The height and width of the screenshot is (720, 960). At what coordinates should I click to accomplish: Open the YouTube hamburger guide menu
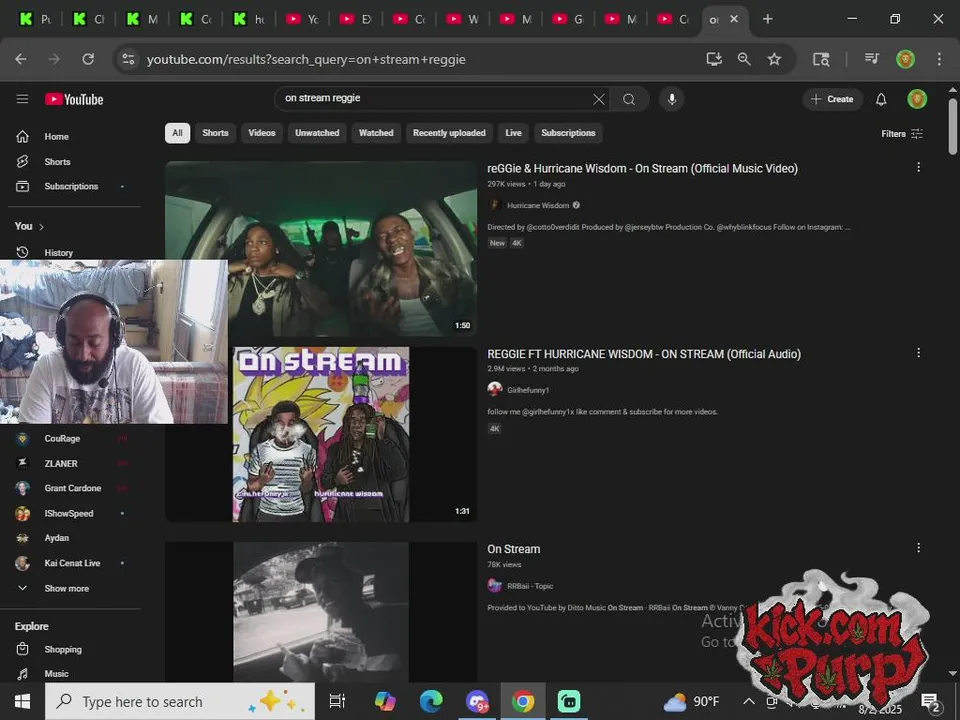(23, 99)
